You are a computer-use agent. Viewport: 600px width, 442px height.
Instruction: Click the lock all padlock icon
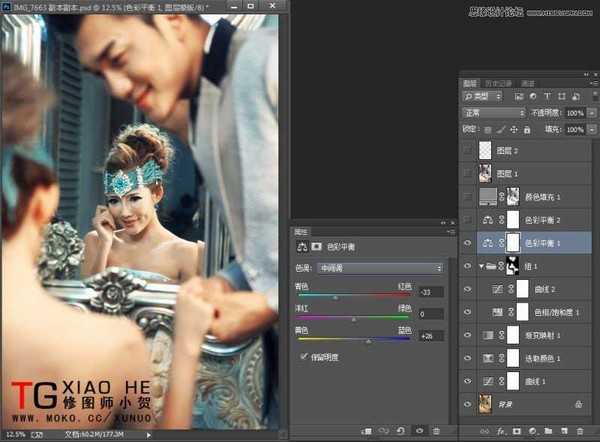click(524, 128)
